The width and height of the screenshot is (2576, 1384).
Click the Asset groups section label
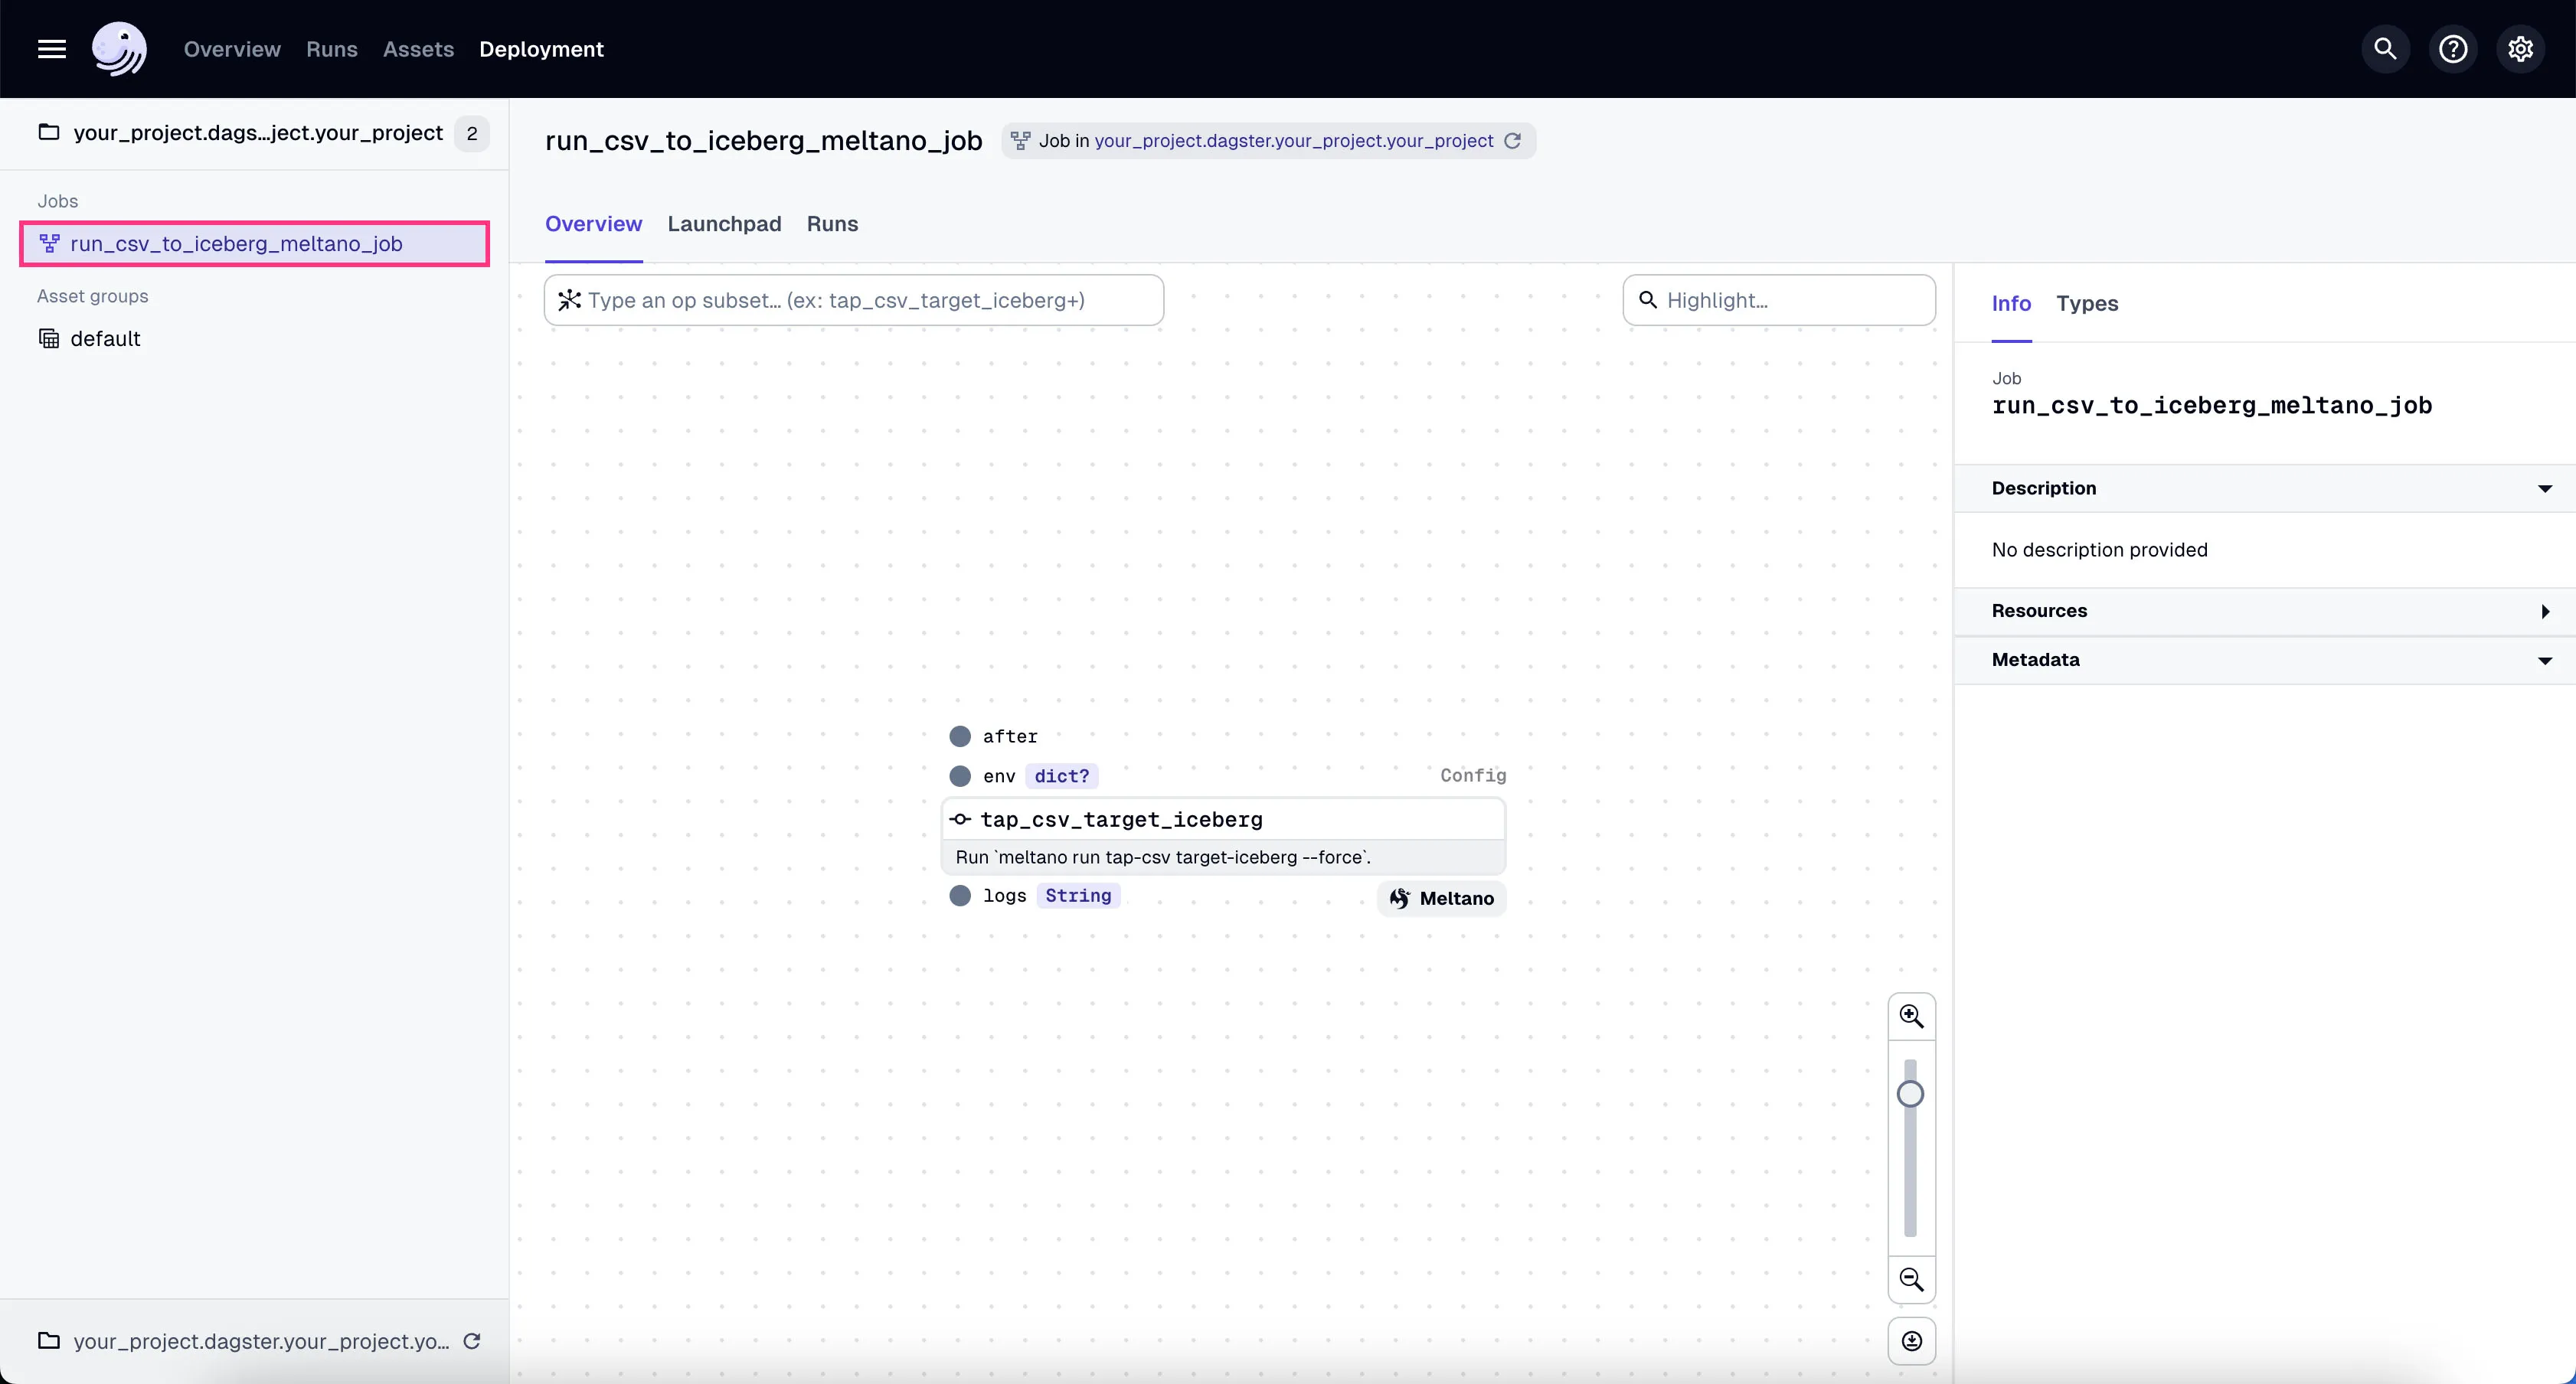click(93, 296)
